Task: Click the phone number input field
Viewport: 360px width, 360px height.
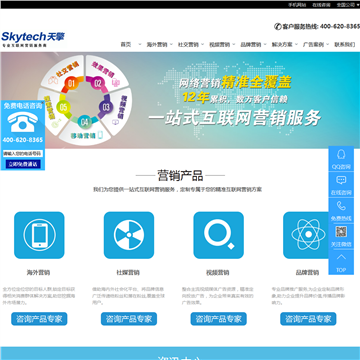Action: (x=23, y=154)
